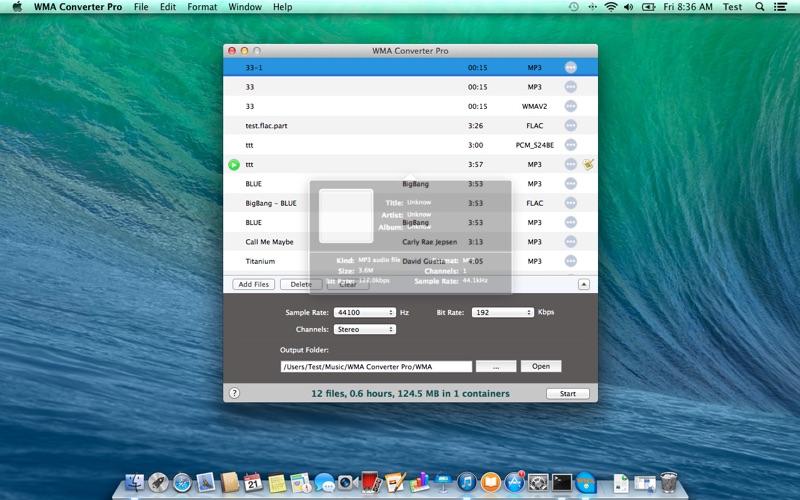
Task: Select the Titanium row
Action: 410,261
